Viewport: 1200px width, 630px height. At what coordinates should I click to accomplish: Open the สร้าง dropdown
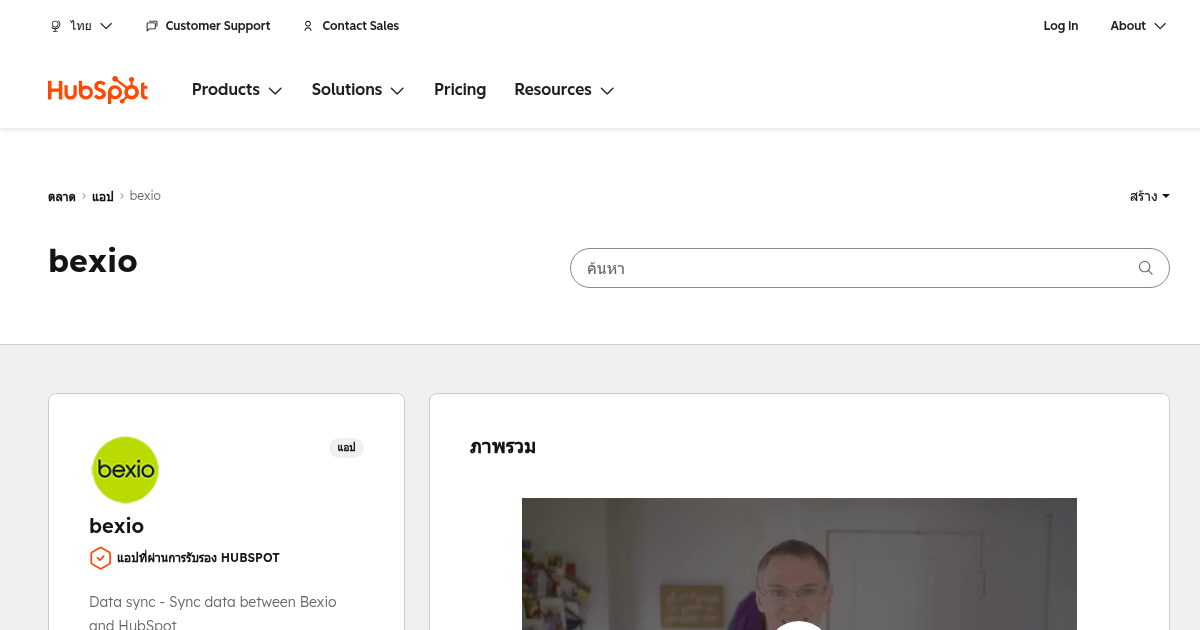coord(1149,196)
